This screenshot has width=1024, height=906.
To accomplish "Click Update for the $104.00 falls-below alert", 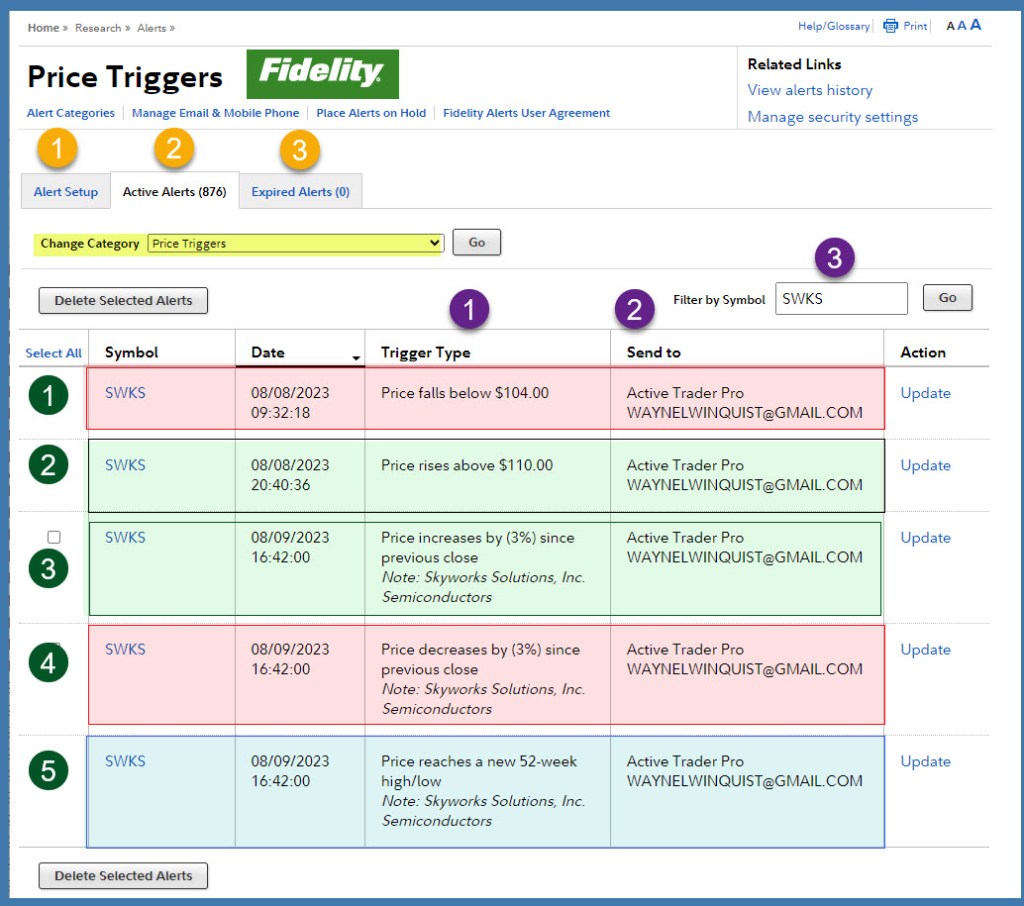I will pos(925,393).
